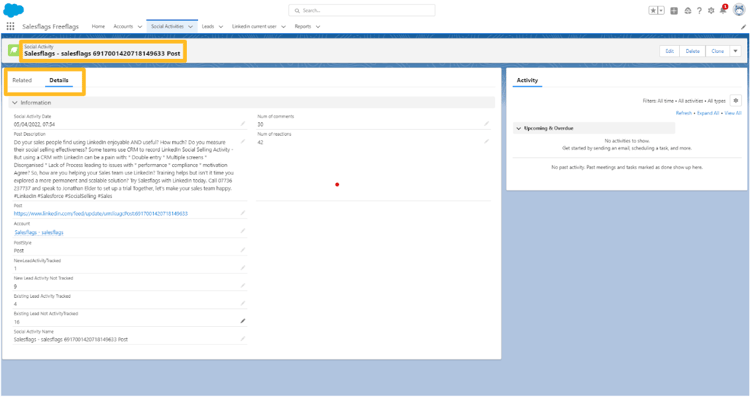The width and height of the screenshot is (750, 397).
Task: Focus the global Search box
Action: [362, 10]
